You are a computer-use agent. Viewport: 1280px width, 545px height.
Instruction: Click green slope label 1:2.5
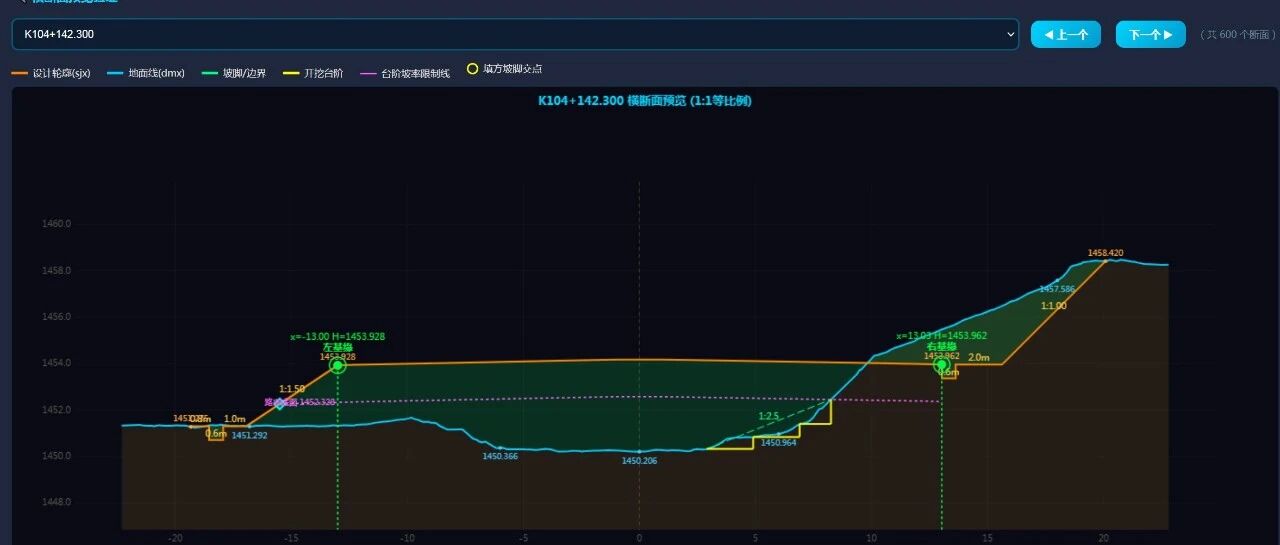pyautogui.click(x=768, y=416)
